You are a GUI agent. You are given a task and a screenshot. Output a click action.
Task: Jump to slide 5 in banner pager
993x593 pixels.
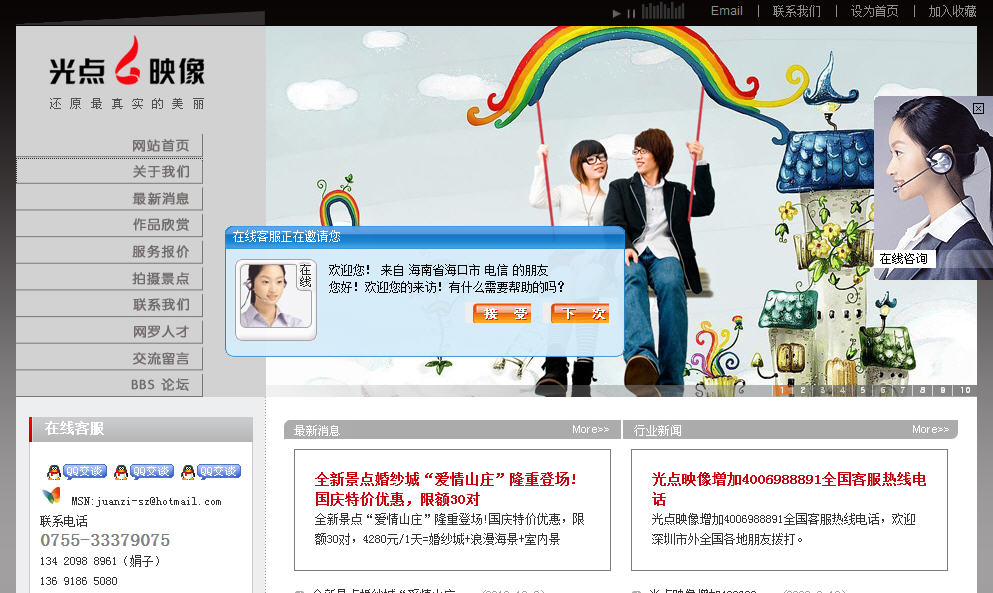(x=862, y=391)
